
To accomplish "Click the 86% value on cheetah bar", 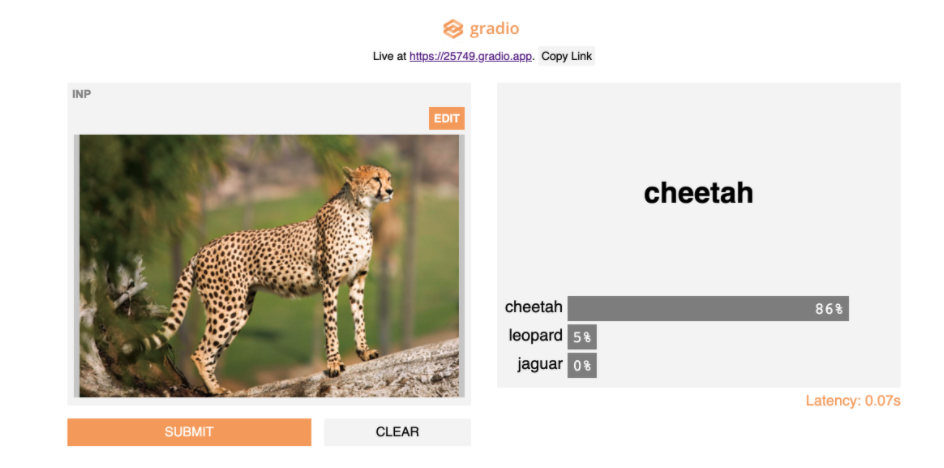I will 829,309.
